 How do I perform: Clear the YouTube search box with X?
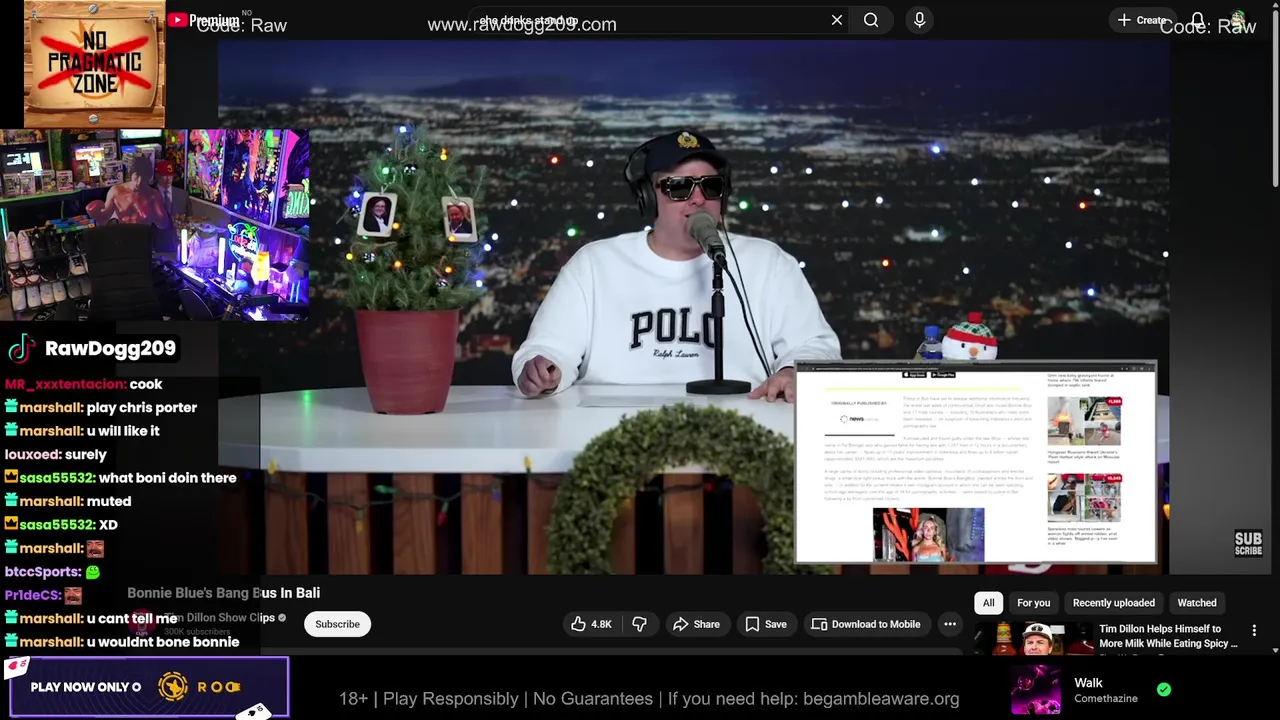coord(837,20)
